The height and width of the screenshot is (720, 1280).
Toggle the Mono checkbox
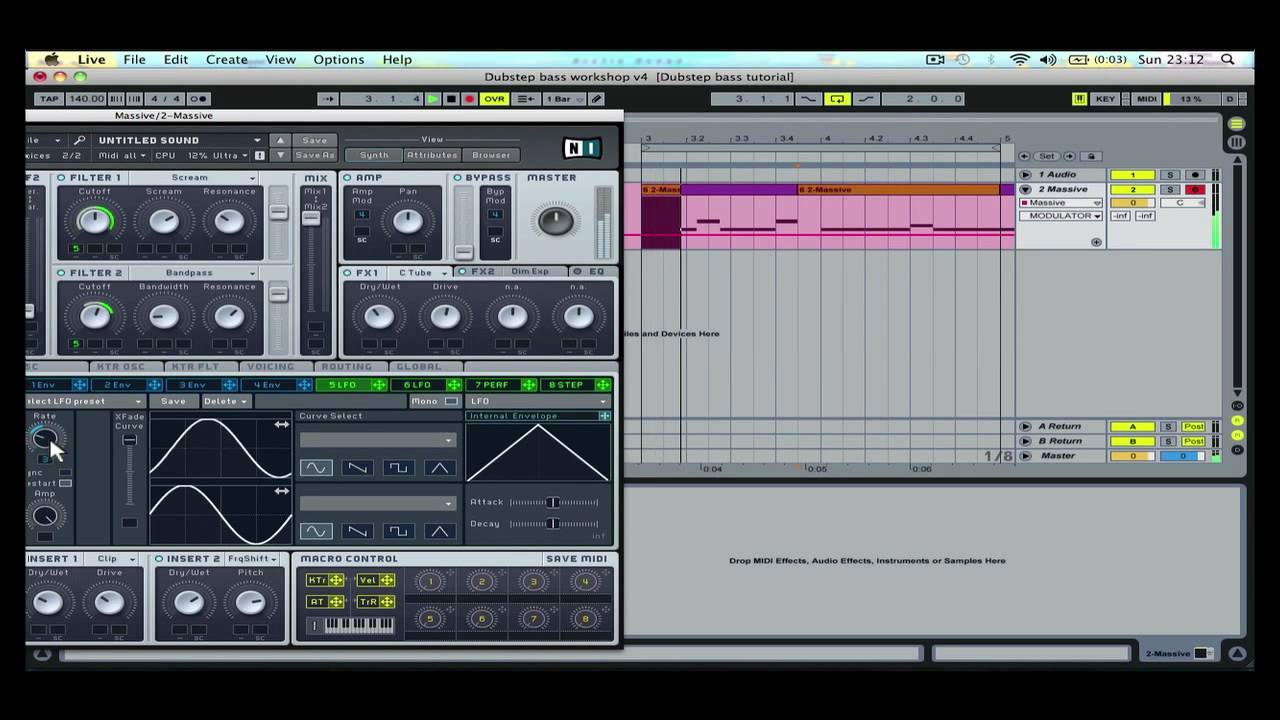pos(451,402)
